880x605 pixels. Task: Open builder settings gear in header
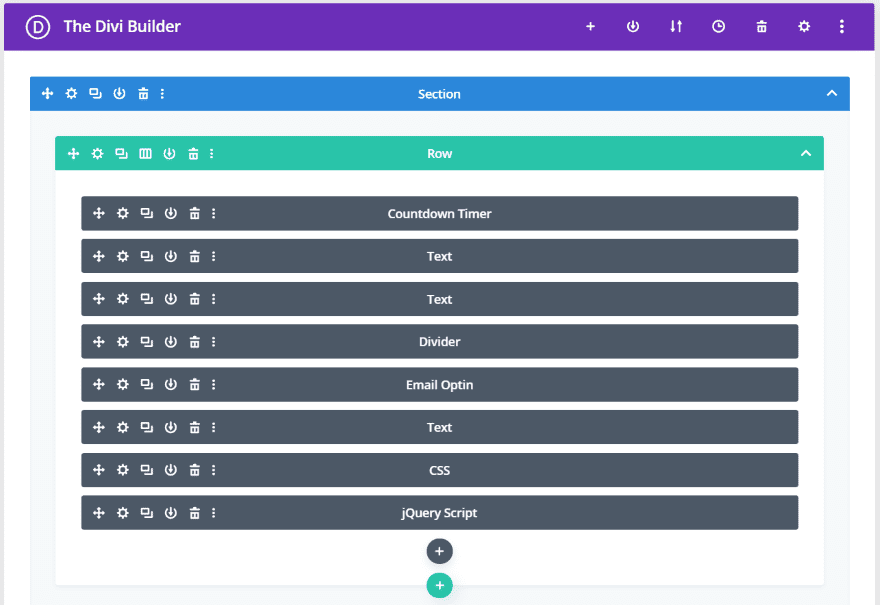[804, 26]
